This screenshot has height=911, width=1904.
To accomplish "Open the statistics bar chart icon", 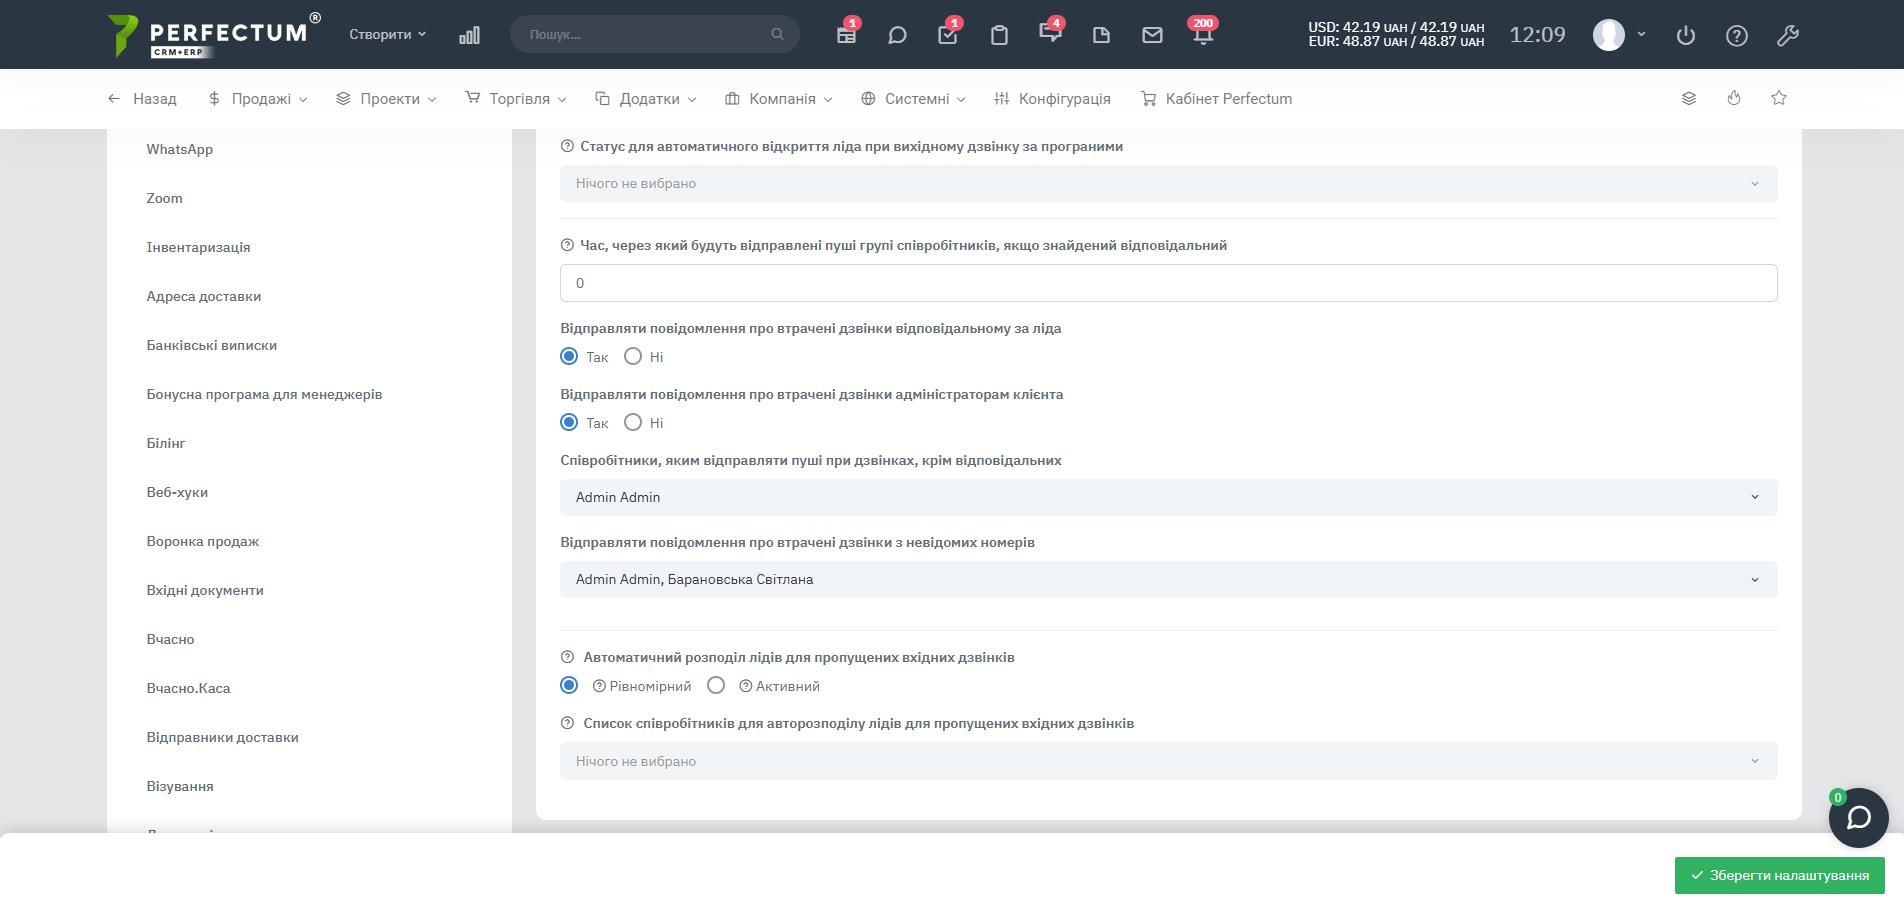I will pyautogui.click(x=469, y=35).
